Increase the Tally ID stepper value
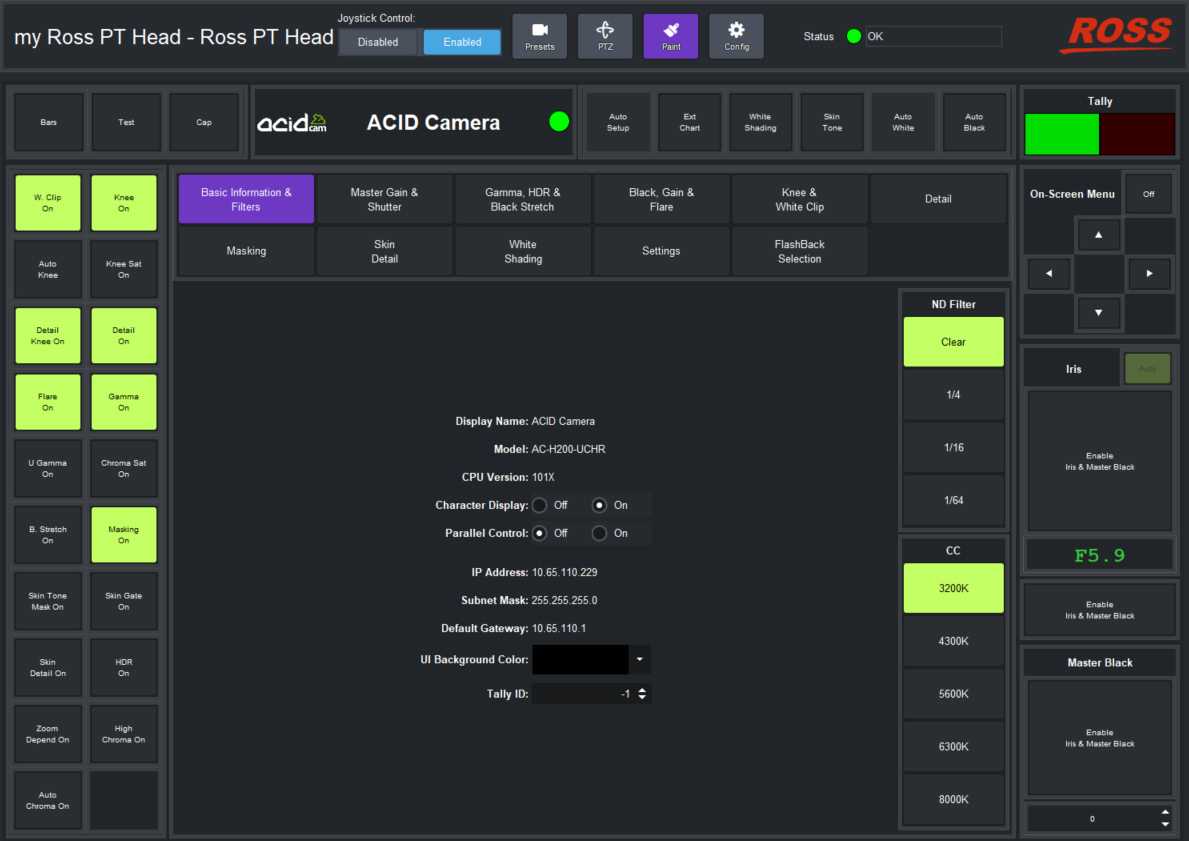This screenshot has width=1189, height=841. point(642,689)
